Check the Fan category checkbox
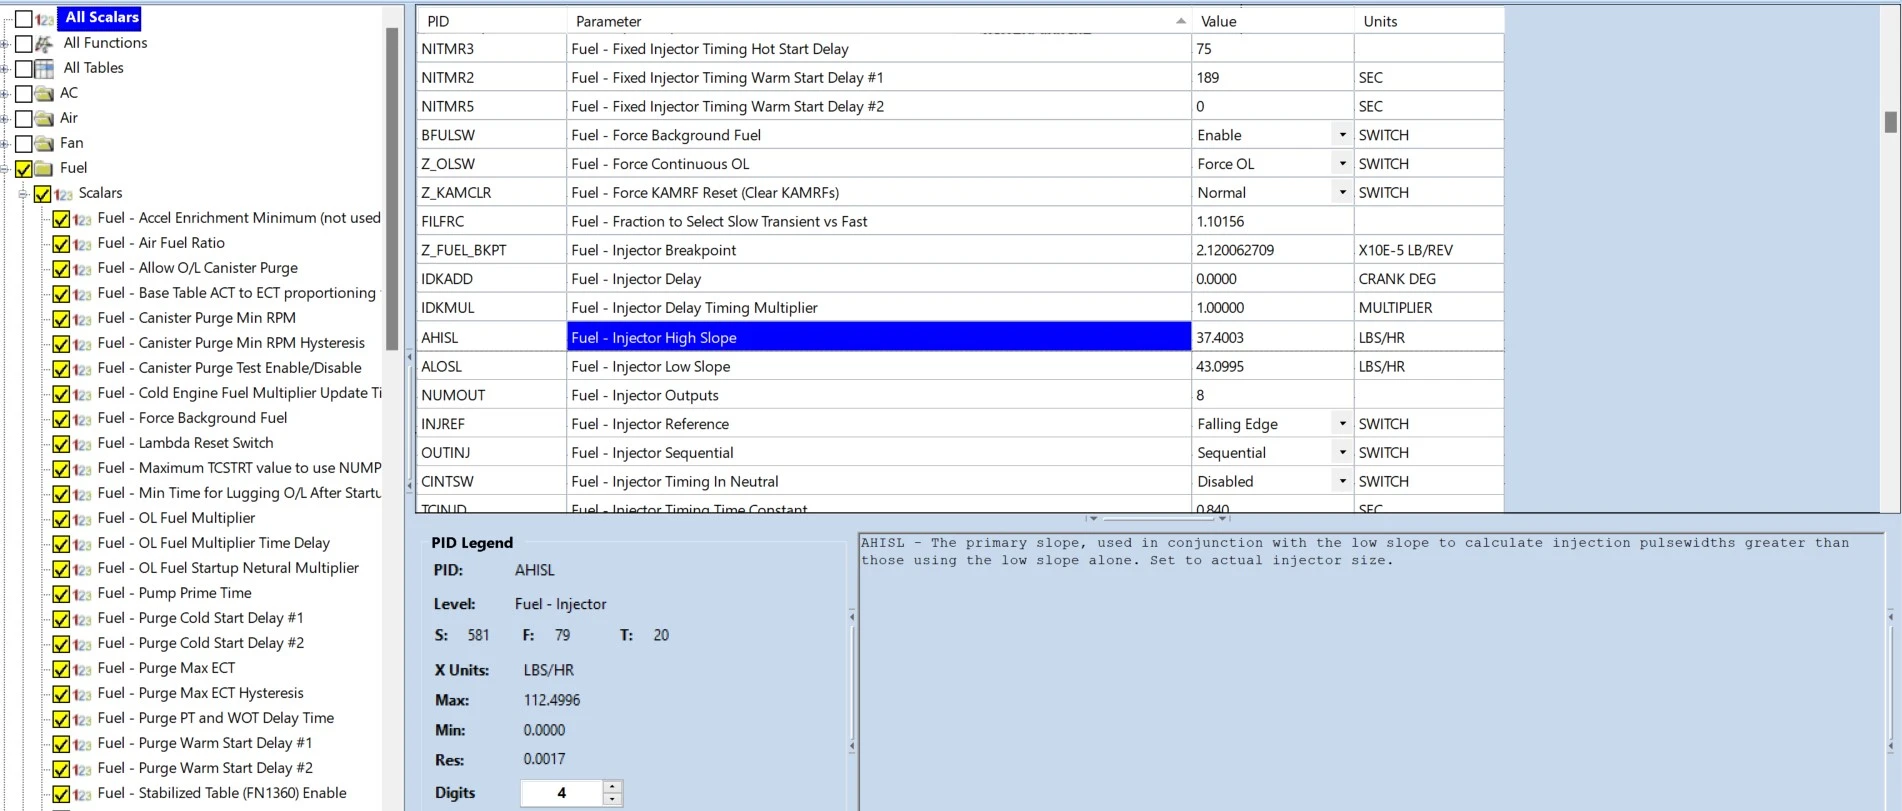This screenshot has width=1902, height=811. 24,144
